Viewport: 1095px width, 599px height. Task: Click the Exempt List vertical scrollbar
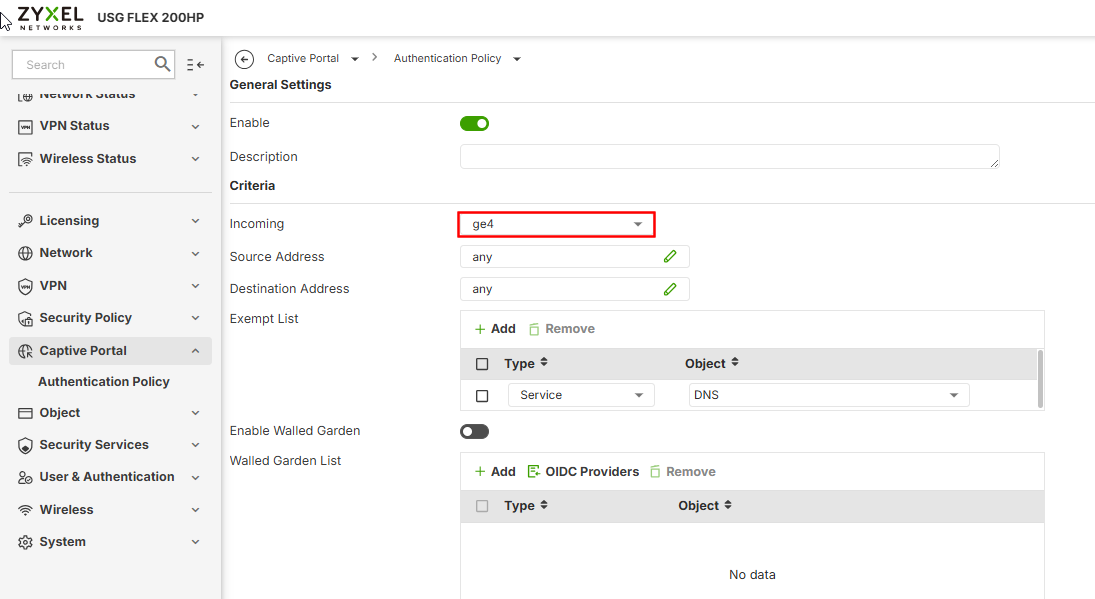(1041, 378)
